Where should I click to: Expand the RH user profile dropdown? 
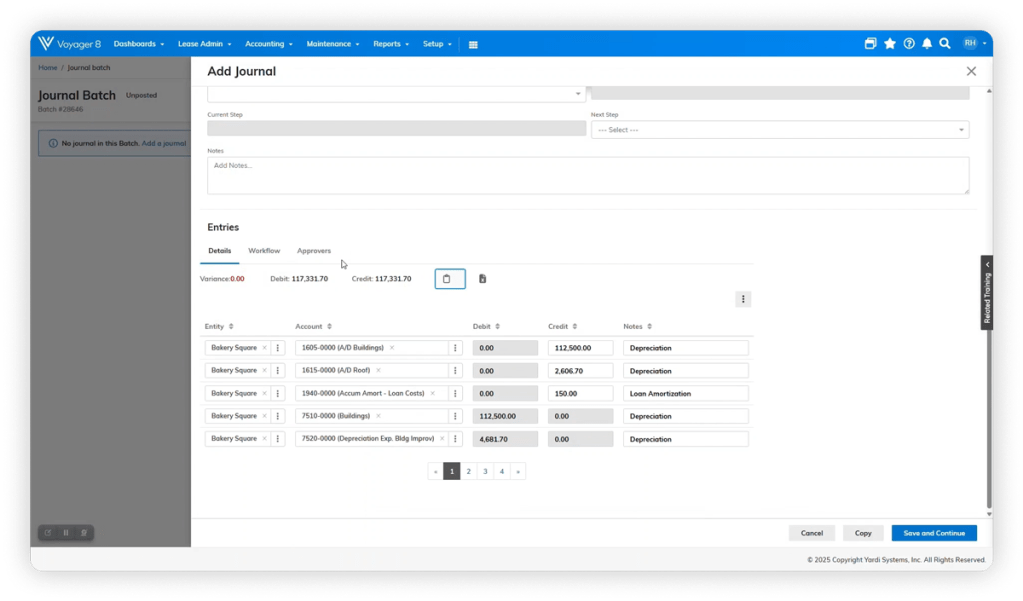tap(974, 44)
